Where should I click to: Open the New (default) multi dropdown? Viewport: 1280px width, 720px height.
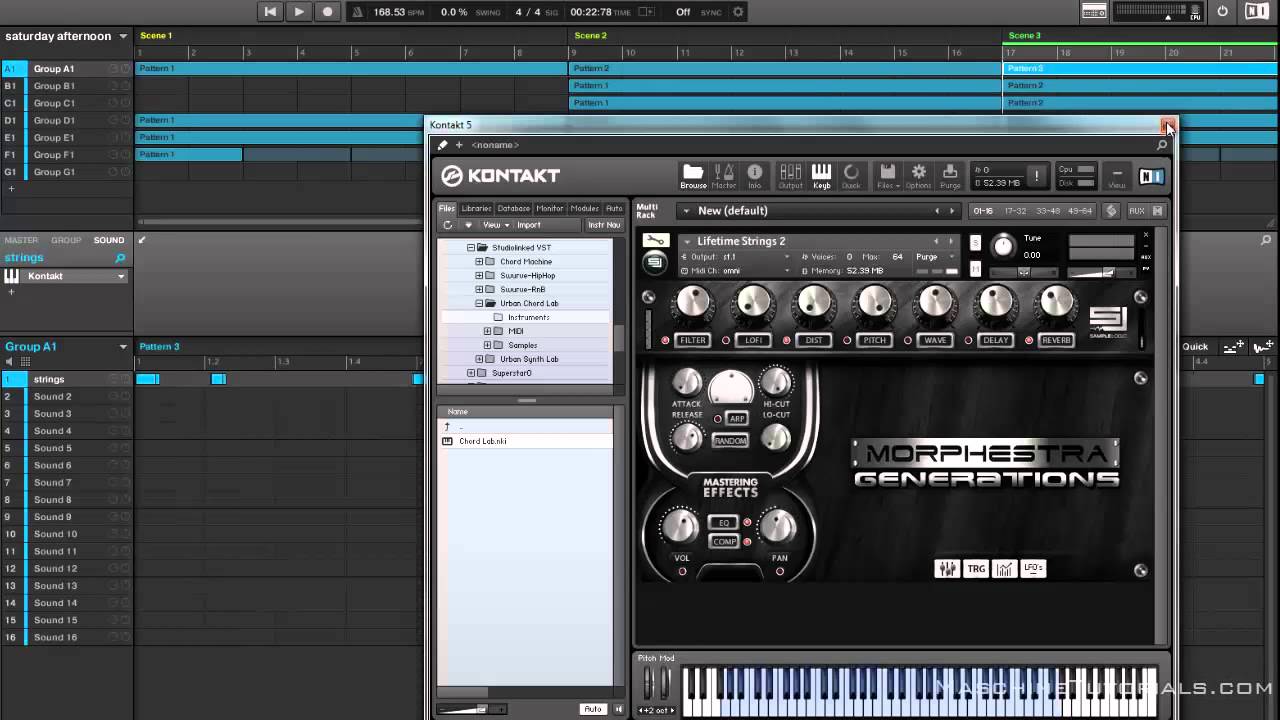(686, 211)
